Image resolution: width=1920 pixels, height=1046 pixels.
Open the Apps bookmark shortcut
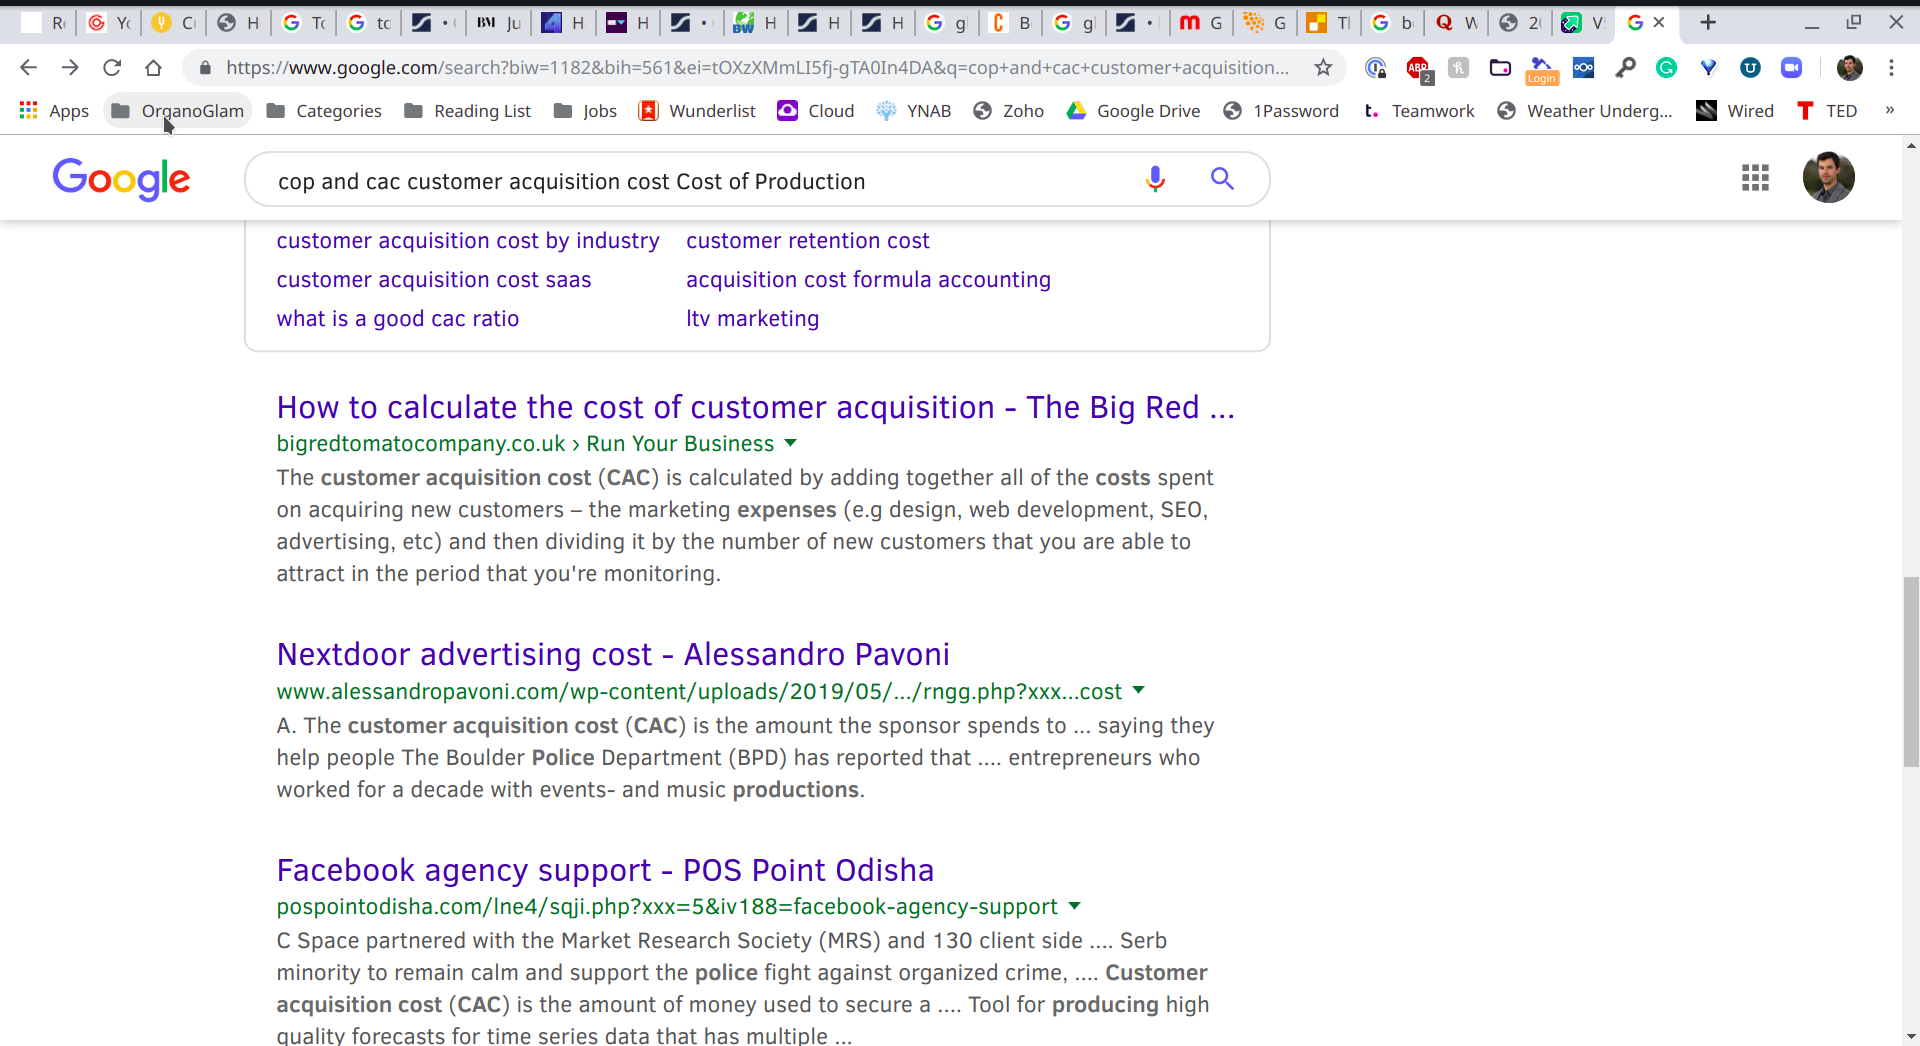coord(54,110)
